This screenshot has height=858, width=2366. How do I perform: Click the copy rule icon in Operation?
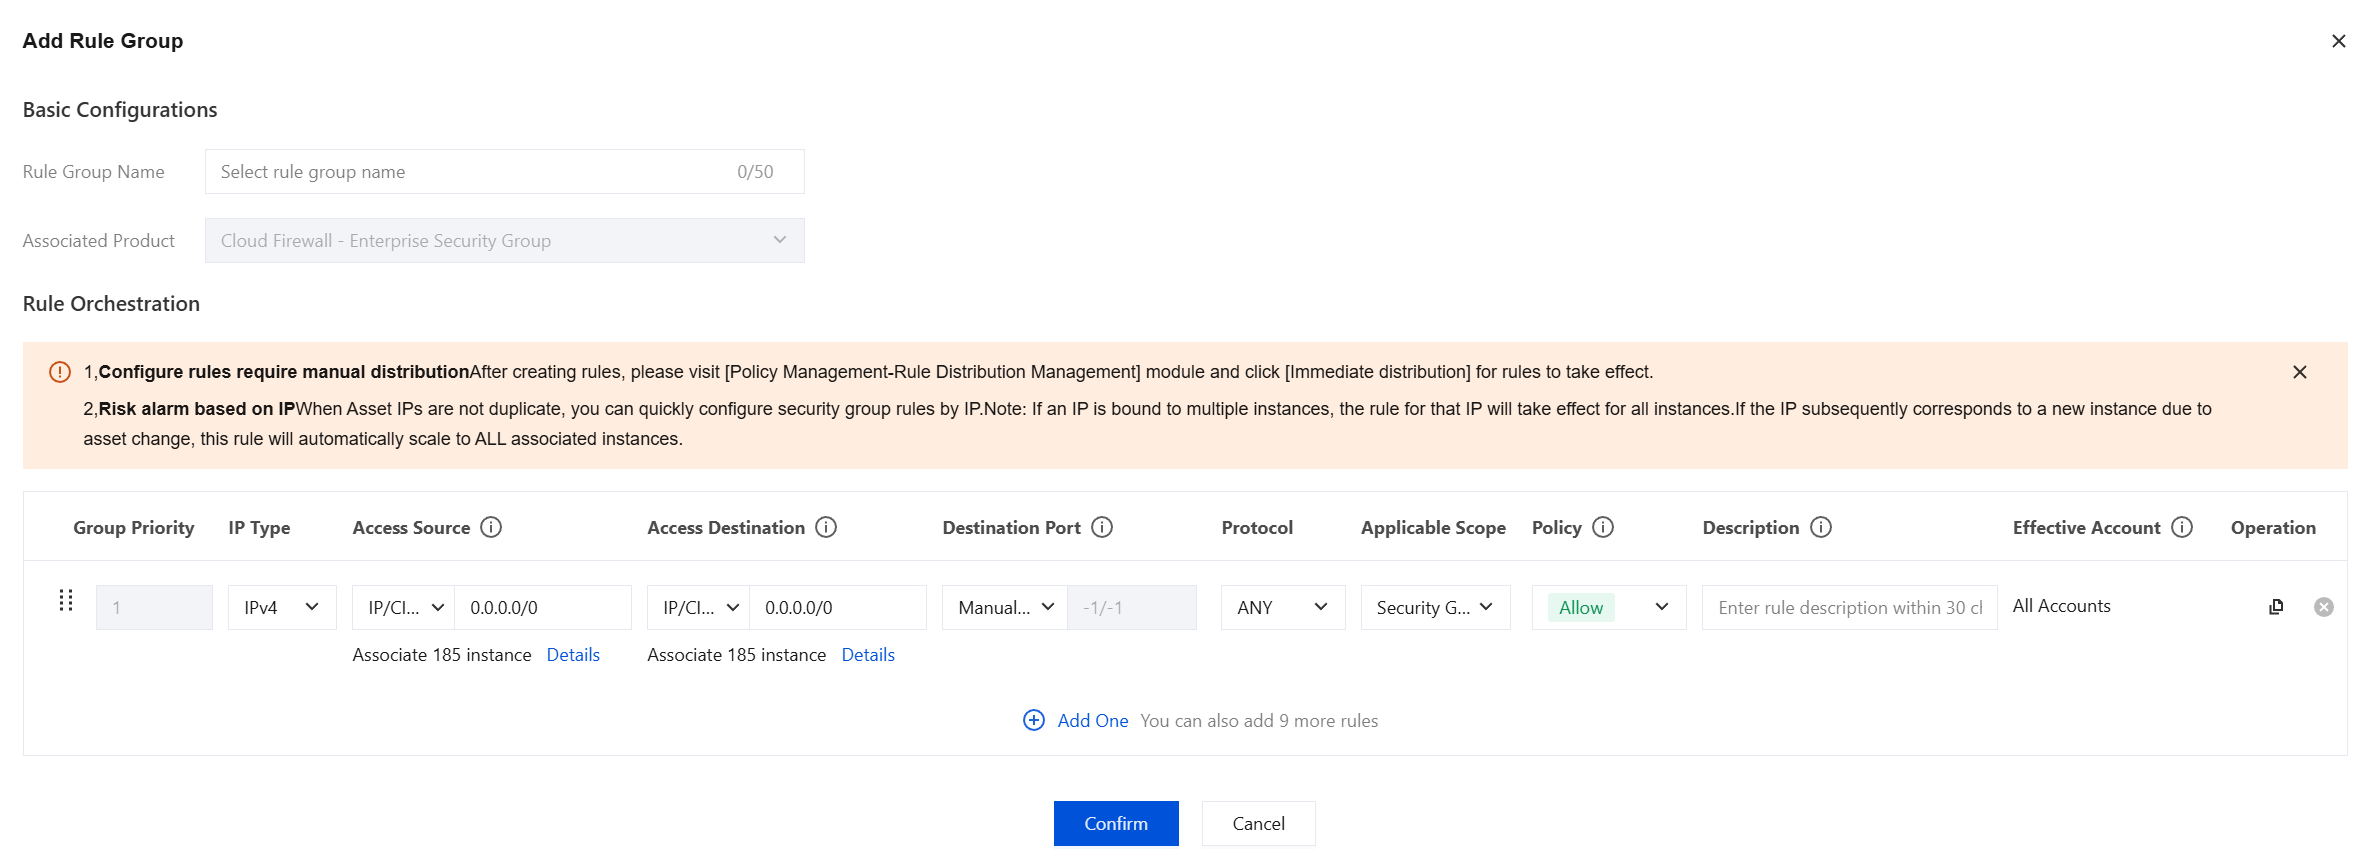[2276, 607]
